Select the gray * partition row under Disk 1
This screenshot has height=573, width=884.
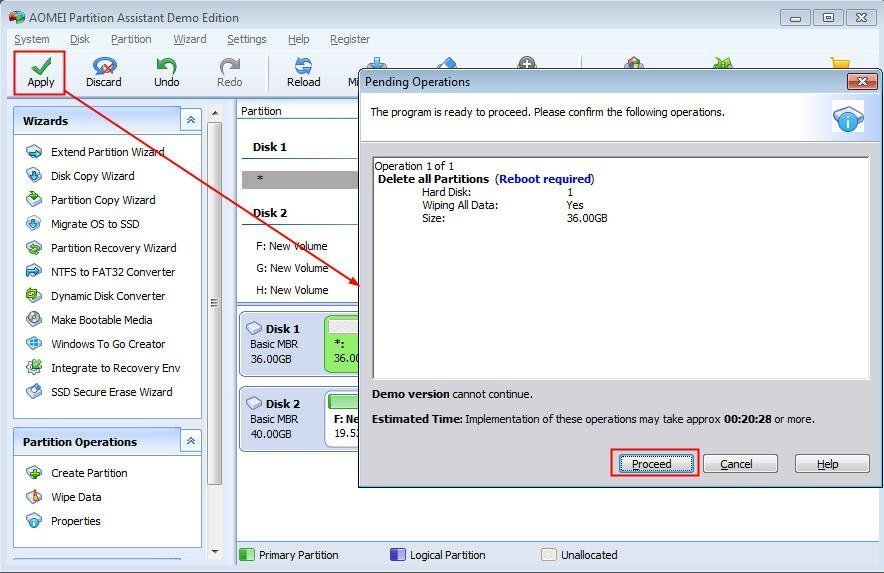tap(300, 179)
